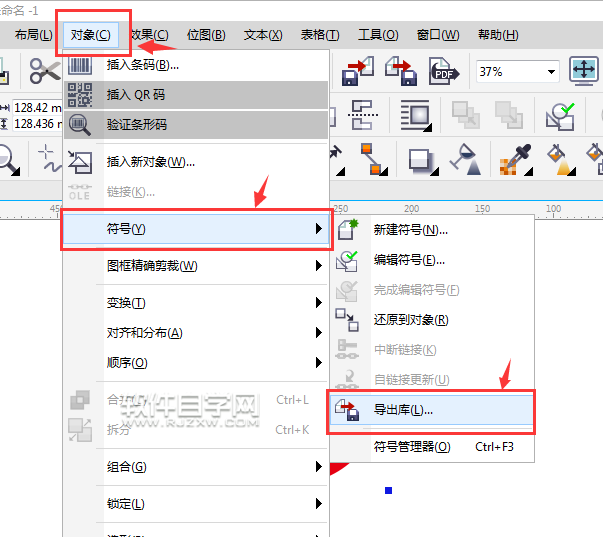The height and width of the screenshot is (537, 603).
Task: Choose 导出库(L)... from submenu
Action: point(431,410)
